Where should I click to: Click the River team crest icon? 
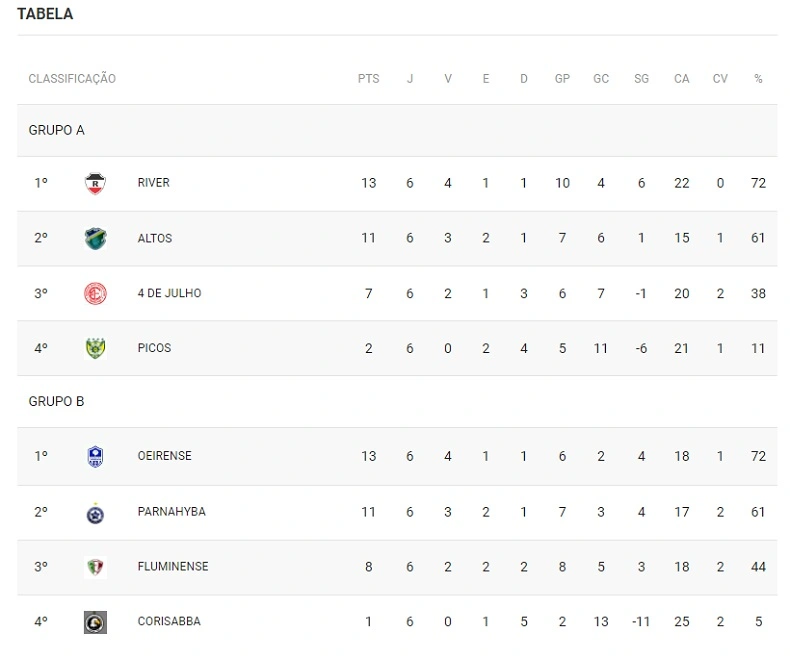(95, 184)
